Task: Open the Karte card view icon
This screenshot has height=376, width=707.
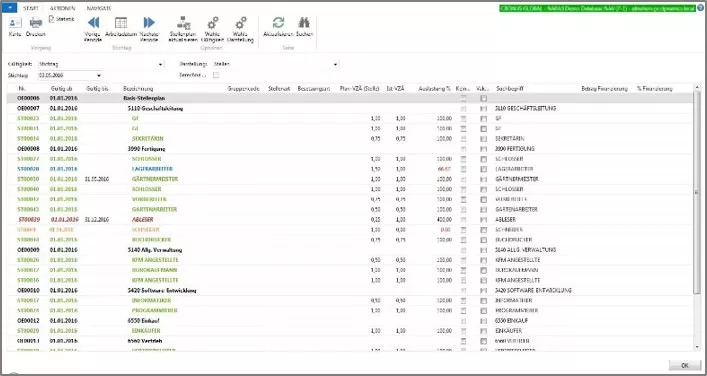Action: (15, 23)
